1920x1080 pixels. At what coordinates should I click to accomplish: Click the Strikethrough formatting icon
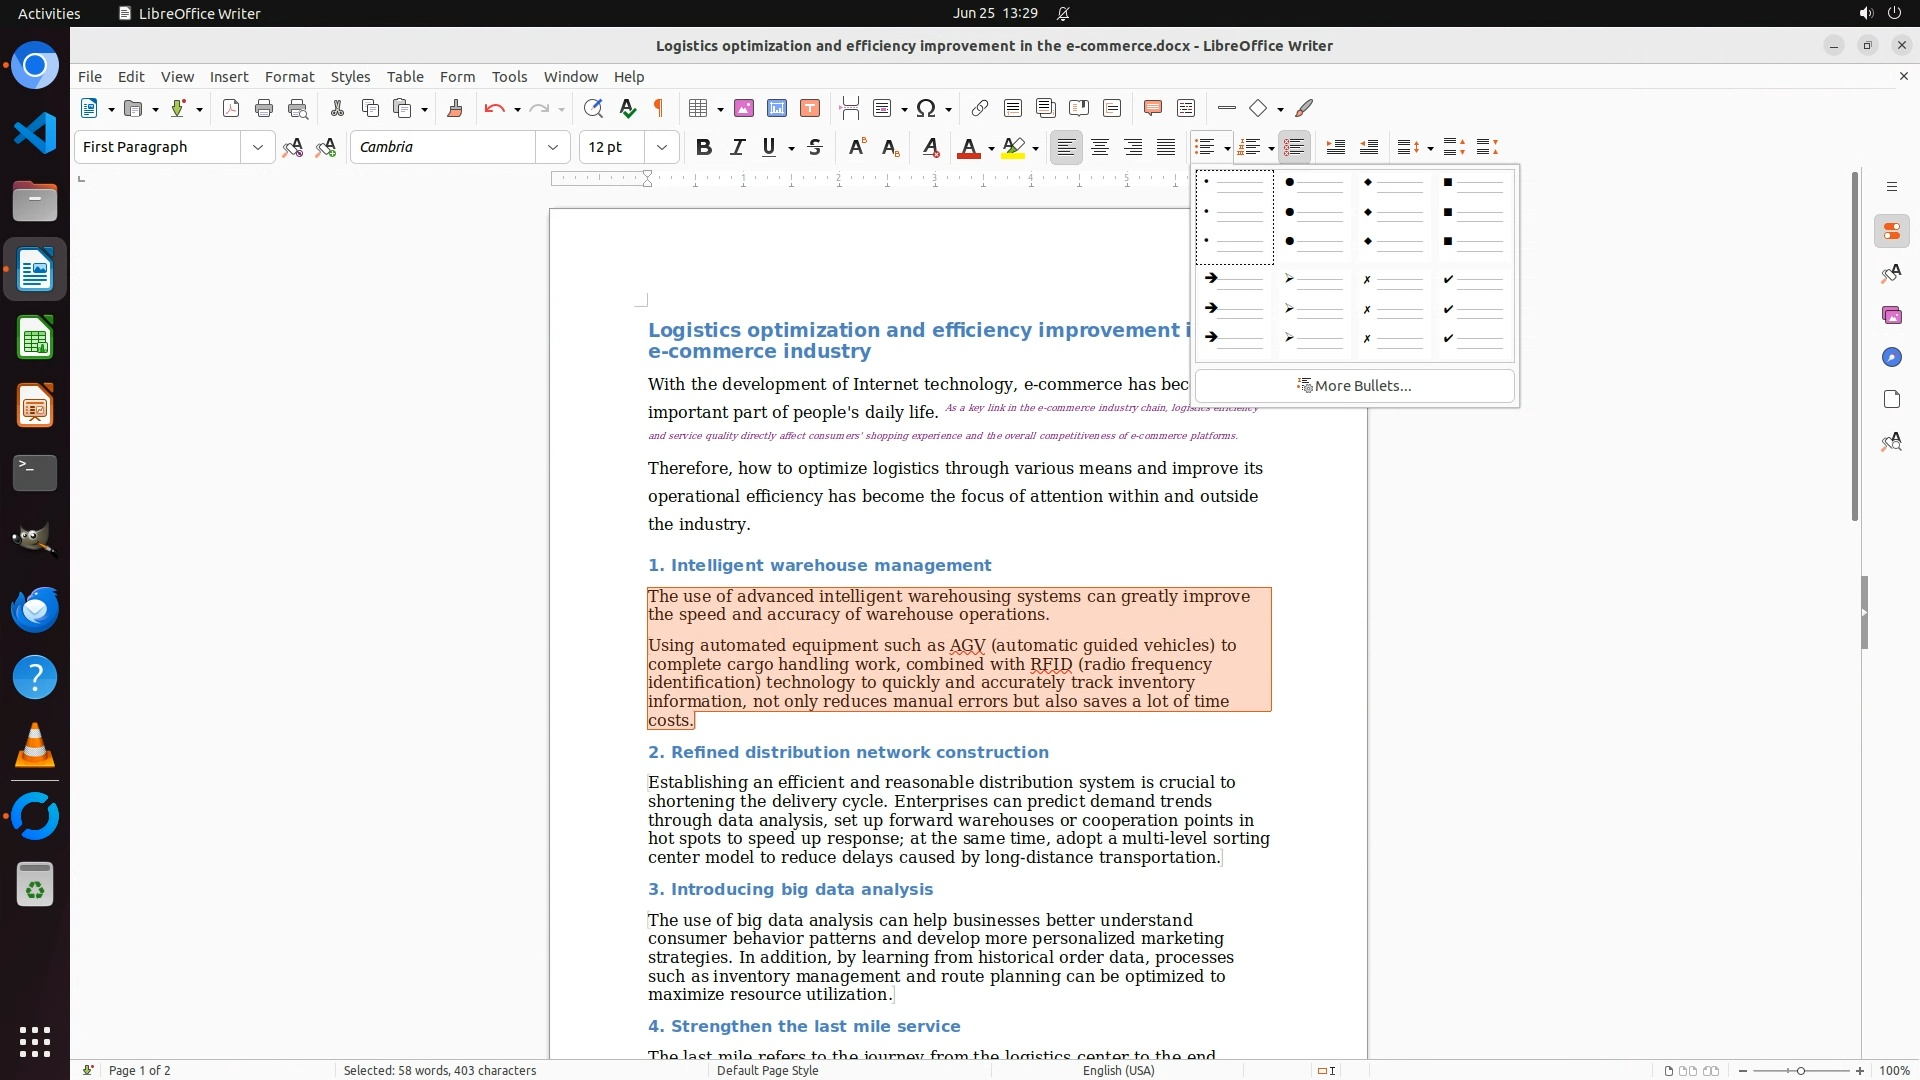tap(815, 147)
